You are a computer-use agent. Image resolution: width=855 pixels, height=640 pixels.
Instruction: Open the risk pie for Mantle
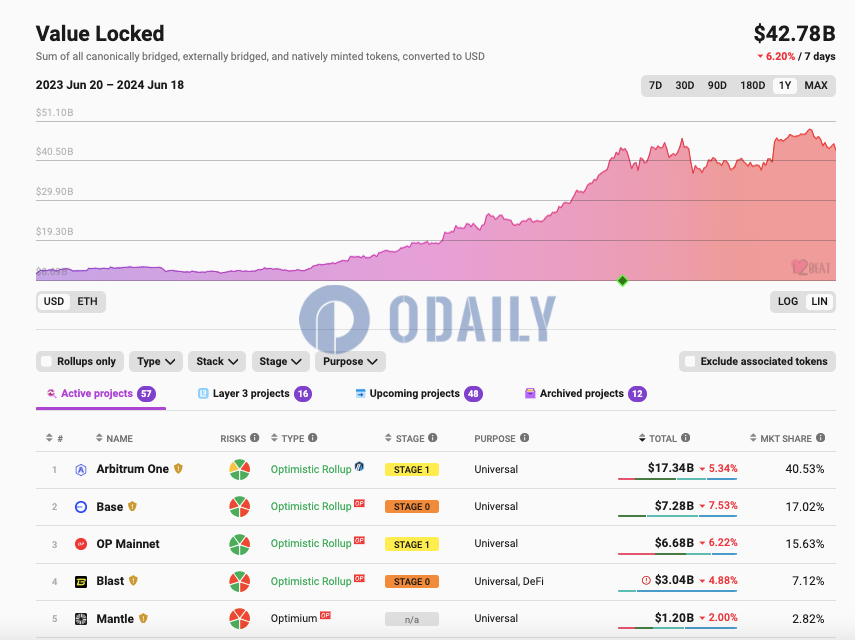coord(239,619)
